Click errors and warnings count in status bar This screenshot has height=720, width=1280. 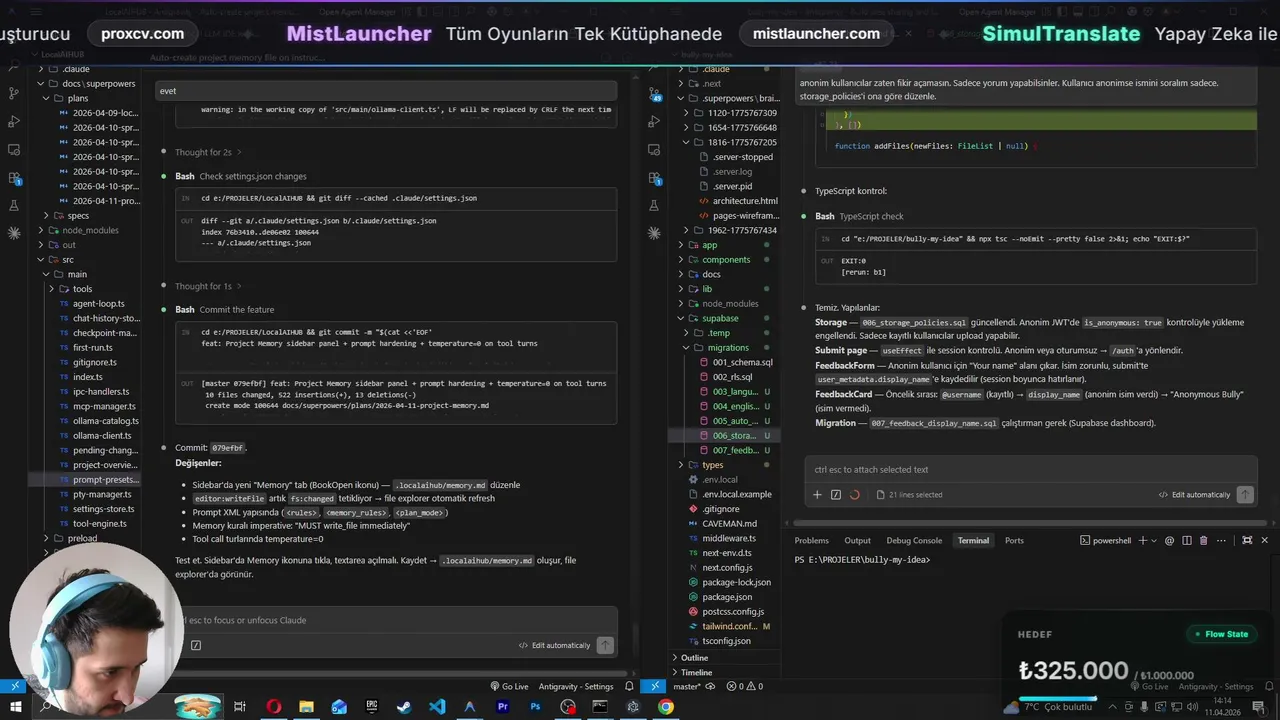click(x=744, y=686)
